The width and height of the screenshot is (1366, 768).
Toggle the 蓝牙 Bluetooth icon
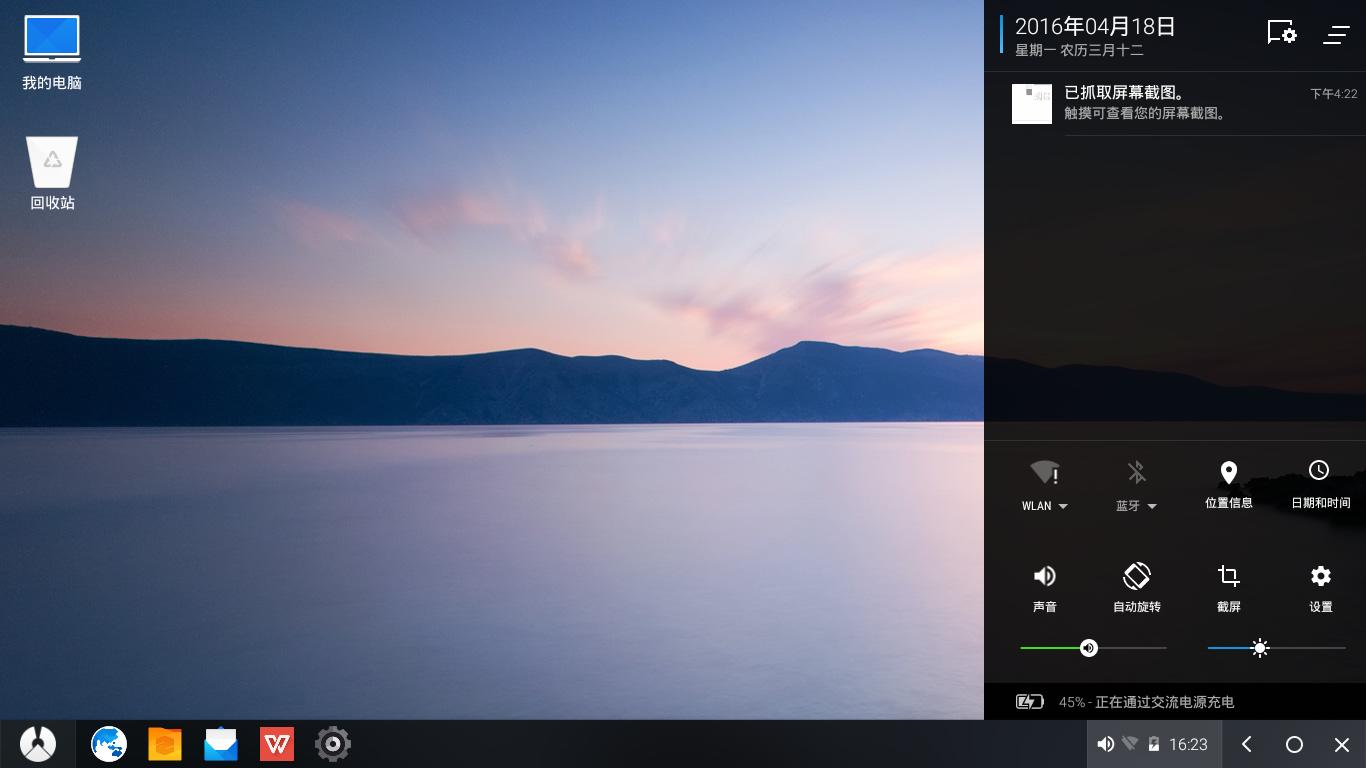tap(1136, 472)
